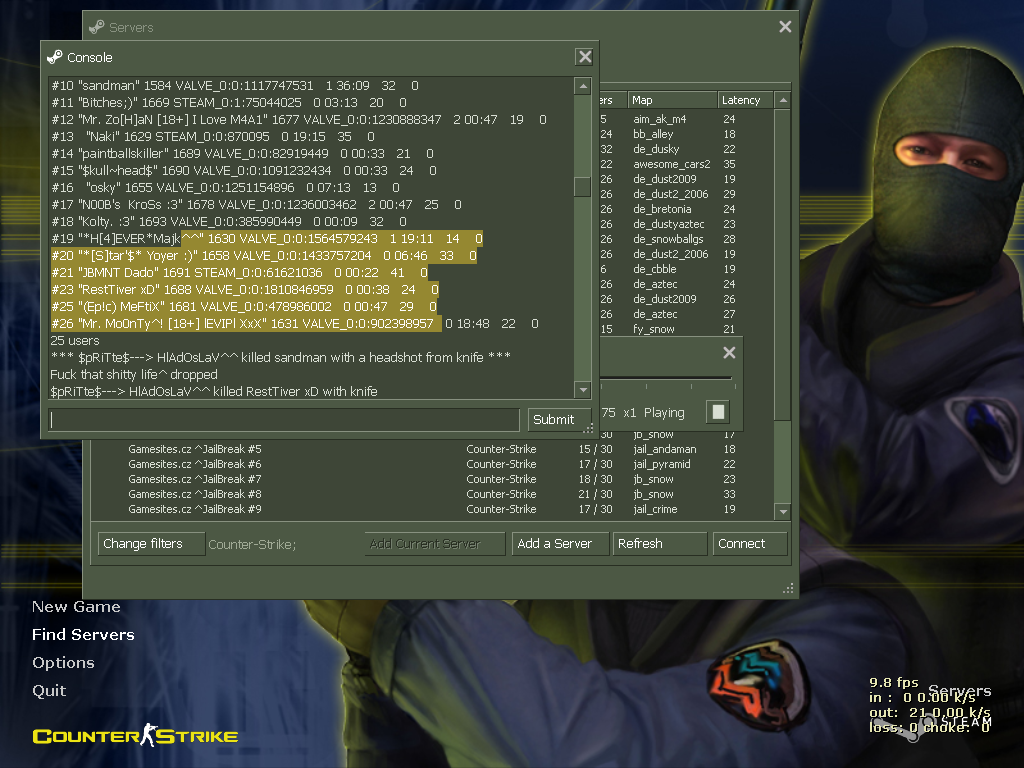The image size is (1024, 768).
Task: Refresh the server list
Action: coord(660,544)
